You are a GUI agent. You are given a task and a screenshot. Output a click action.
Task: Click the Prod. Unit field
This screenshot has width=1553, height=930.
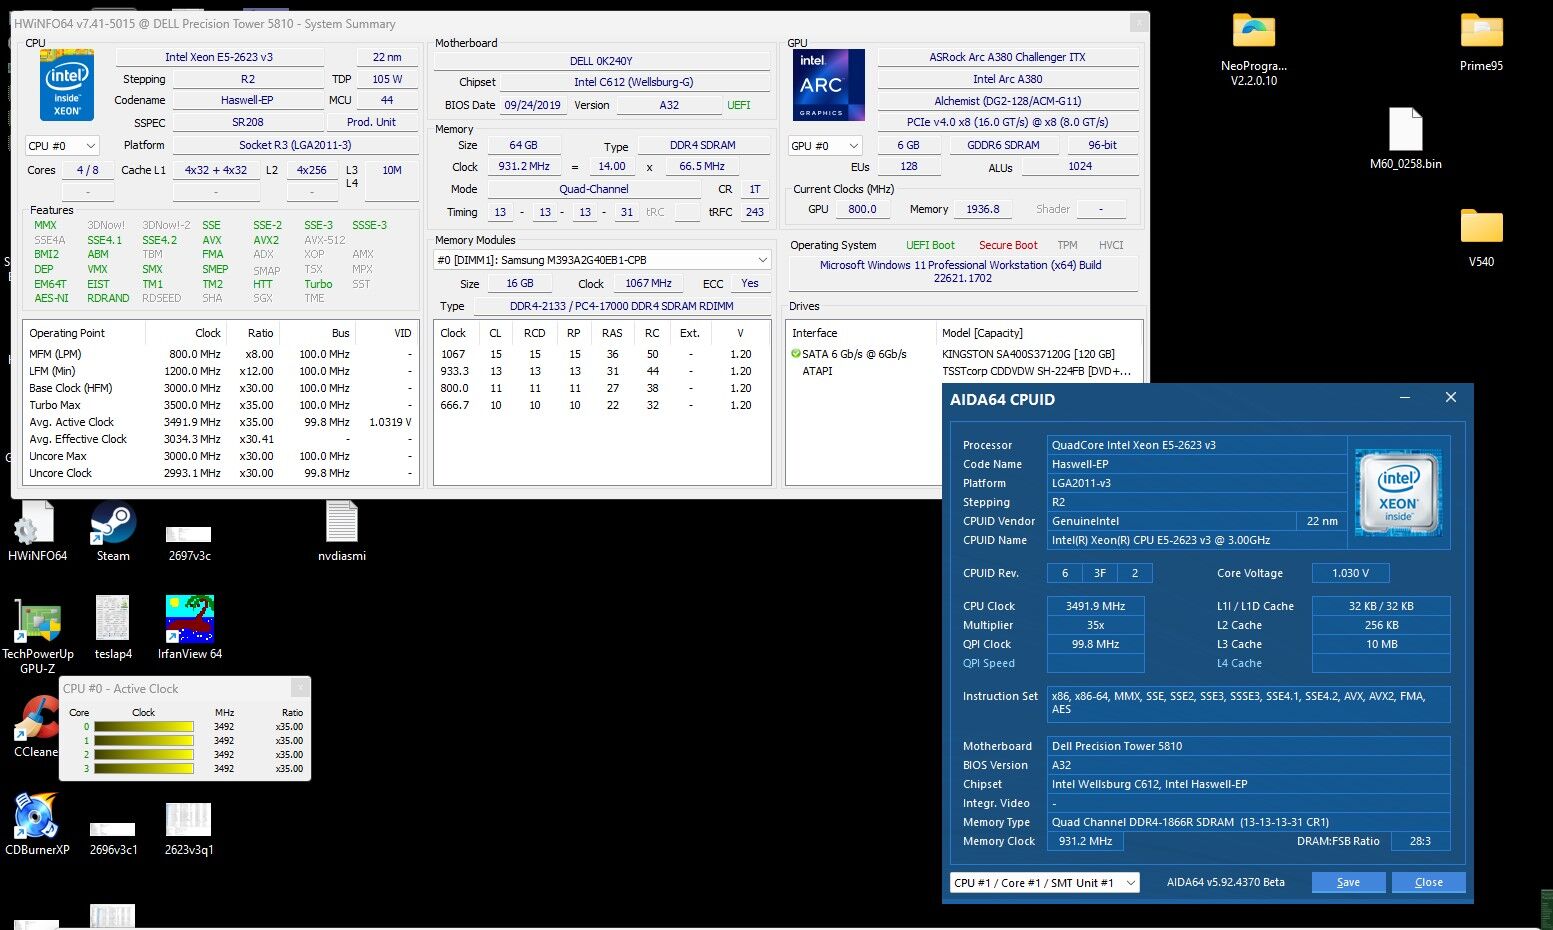(371, 122)
